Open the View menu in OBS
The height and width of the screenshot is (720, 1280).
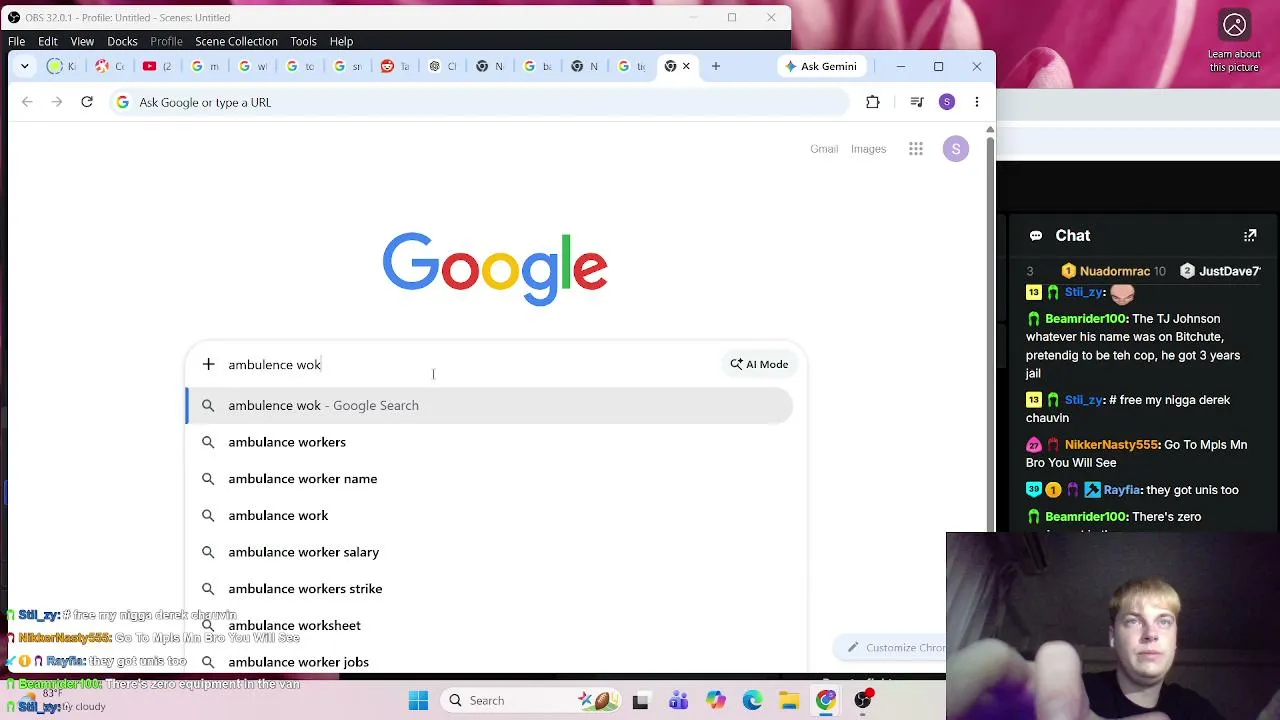[82, 41]
